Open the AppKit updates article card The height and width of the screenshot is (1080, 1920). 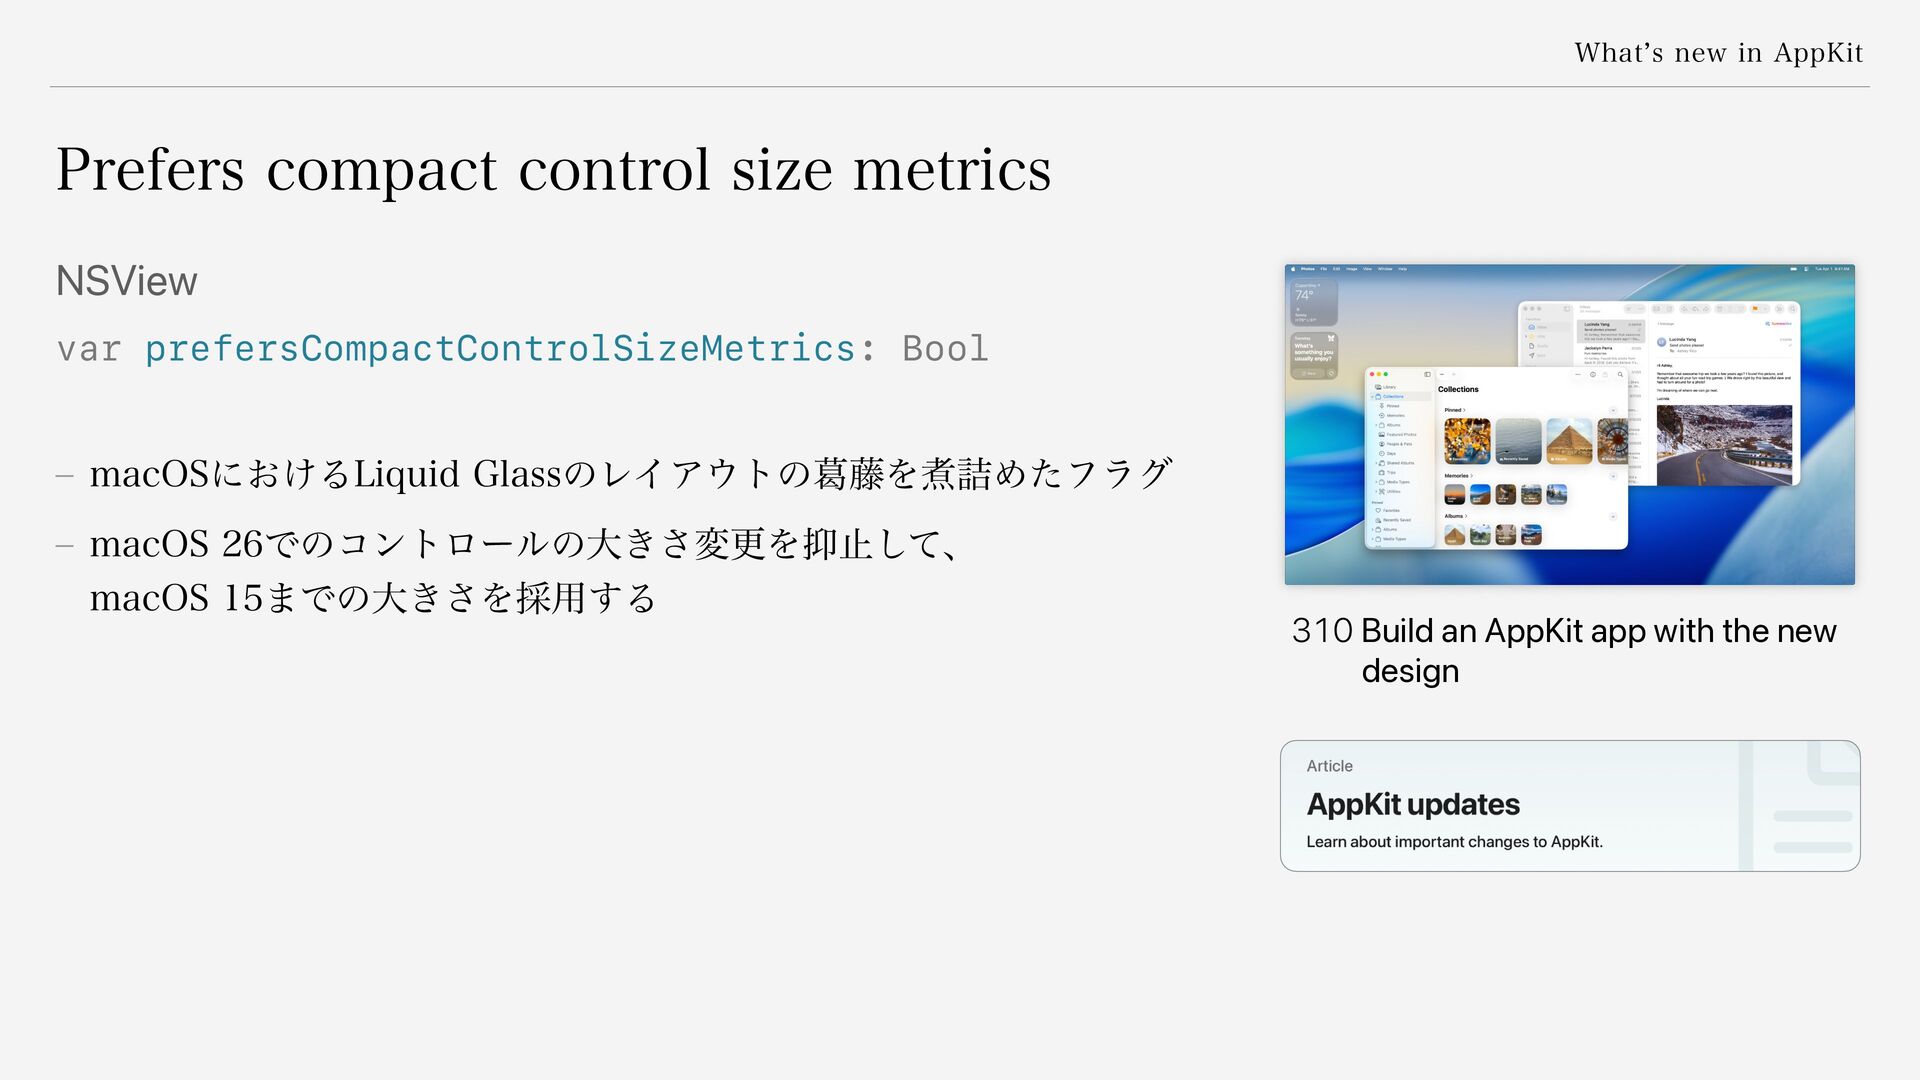1570,806
